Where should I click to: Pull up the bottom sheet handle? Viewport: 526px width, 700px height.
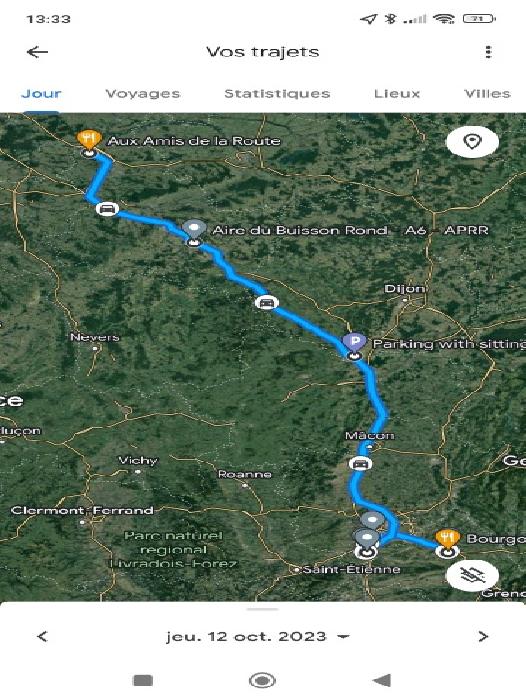coord(263,609)
